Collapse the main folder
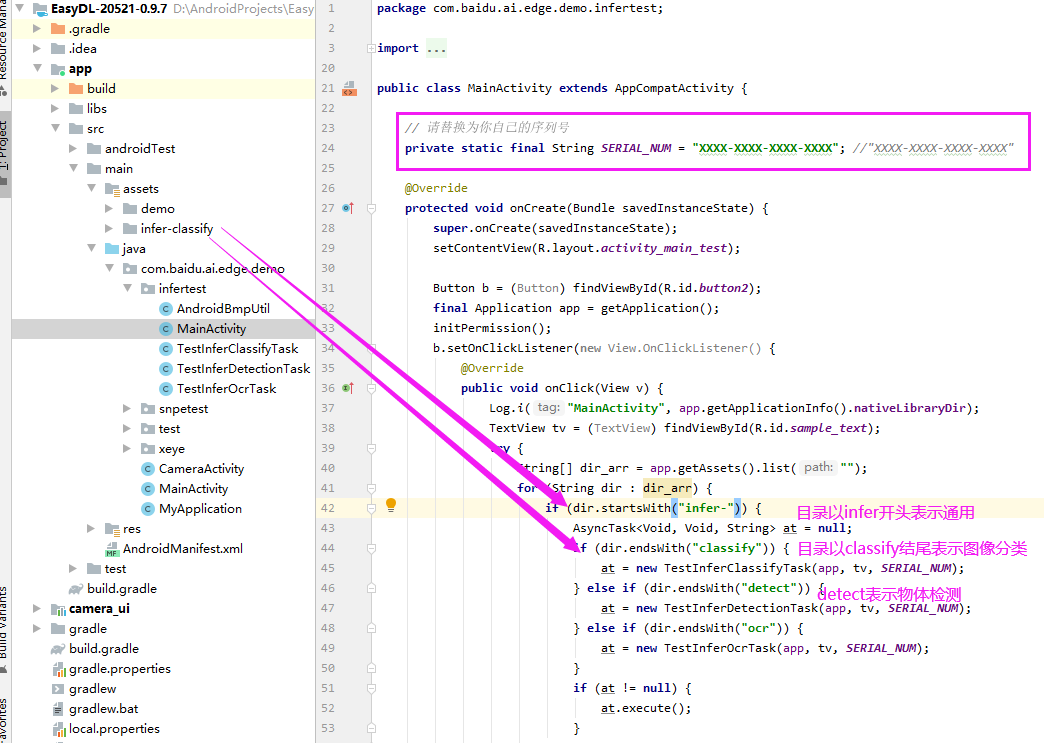This screenshot has width=1044, height=743. pos(73,168)
